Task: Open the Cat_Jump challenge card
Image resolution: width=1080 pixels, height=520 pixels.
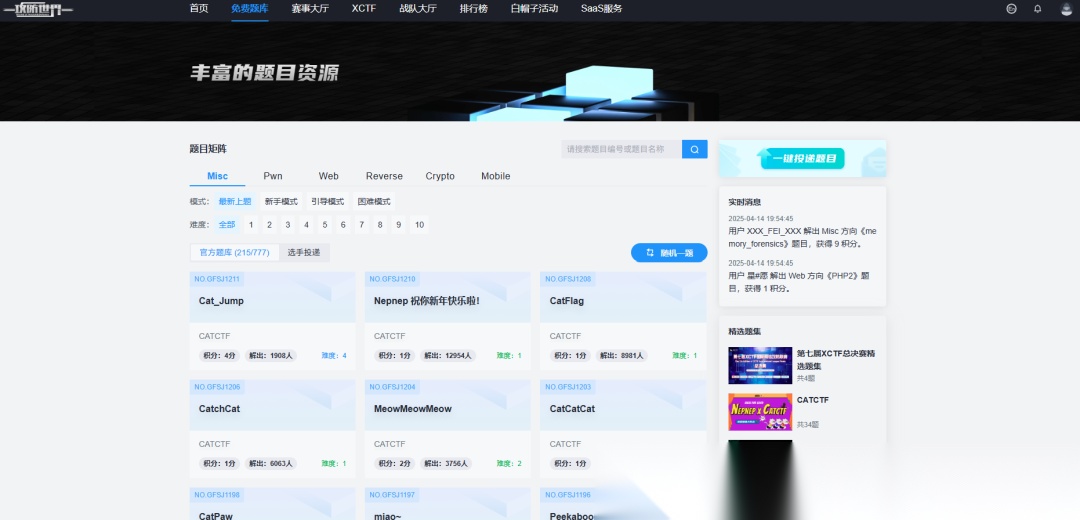Action: (272, 321)
